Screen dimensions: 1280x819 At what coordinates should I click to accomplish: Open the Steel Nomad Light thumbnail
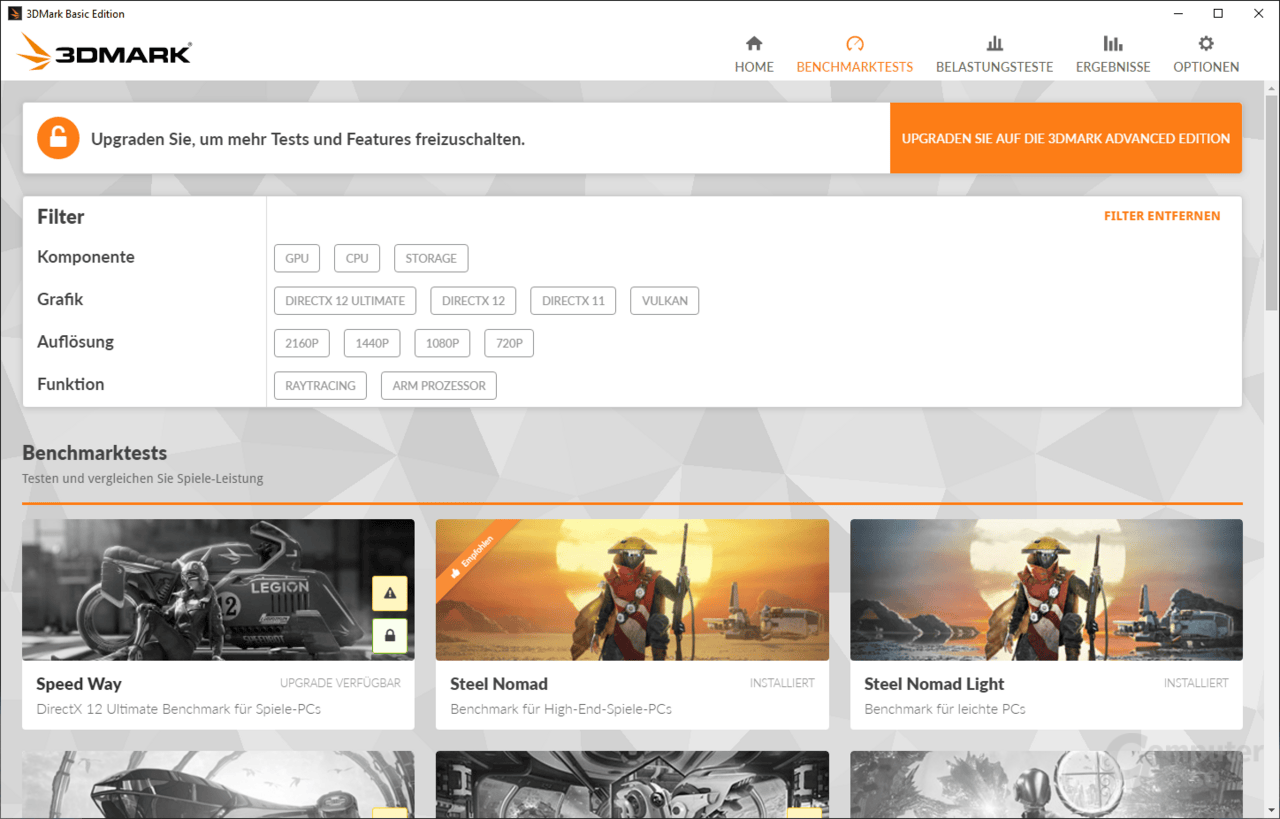pyautogui.click(x=1046, y=590)
